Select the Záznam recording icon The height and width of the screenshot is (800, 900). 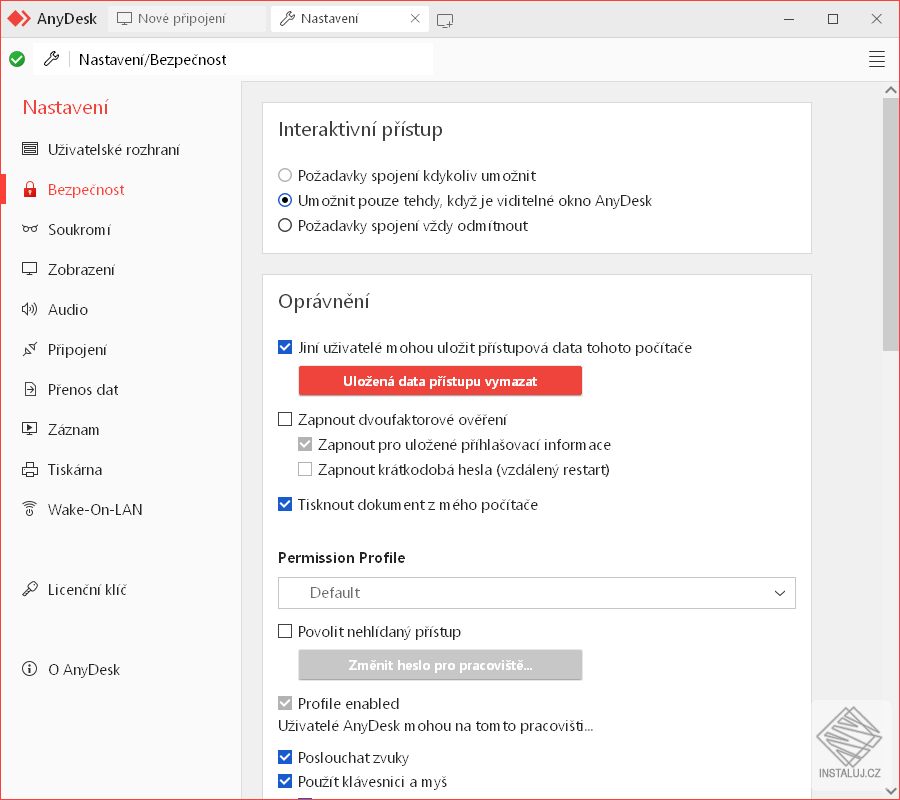[x=29, y=429]
